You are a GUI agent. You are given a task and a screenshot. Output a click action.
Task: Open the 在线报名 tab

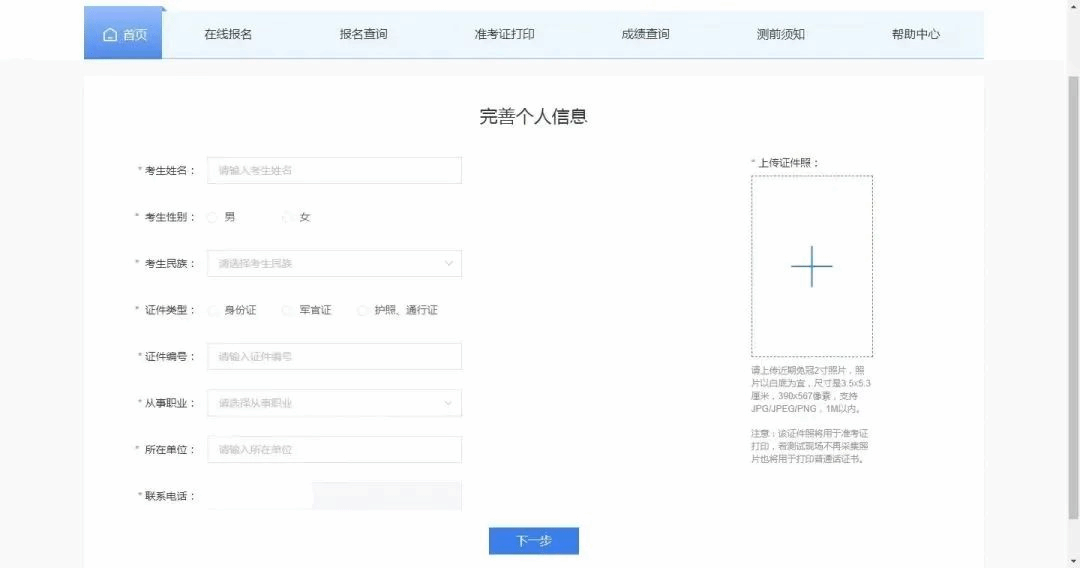click(x=228, y=34)
